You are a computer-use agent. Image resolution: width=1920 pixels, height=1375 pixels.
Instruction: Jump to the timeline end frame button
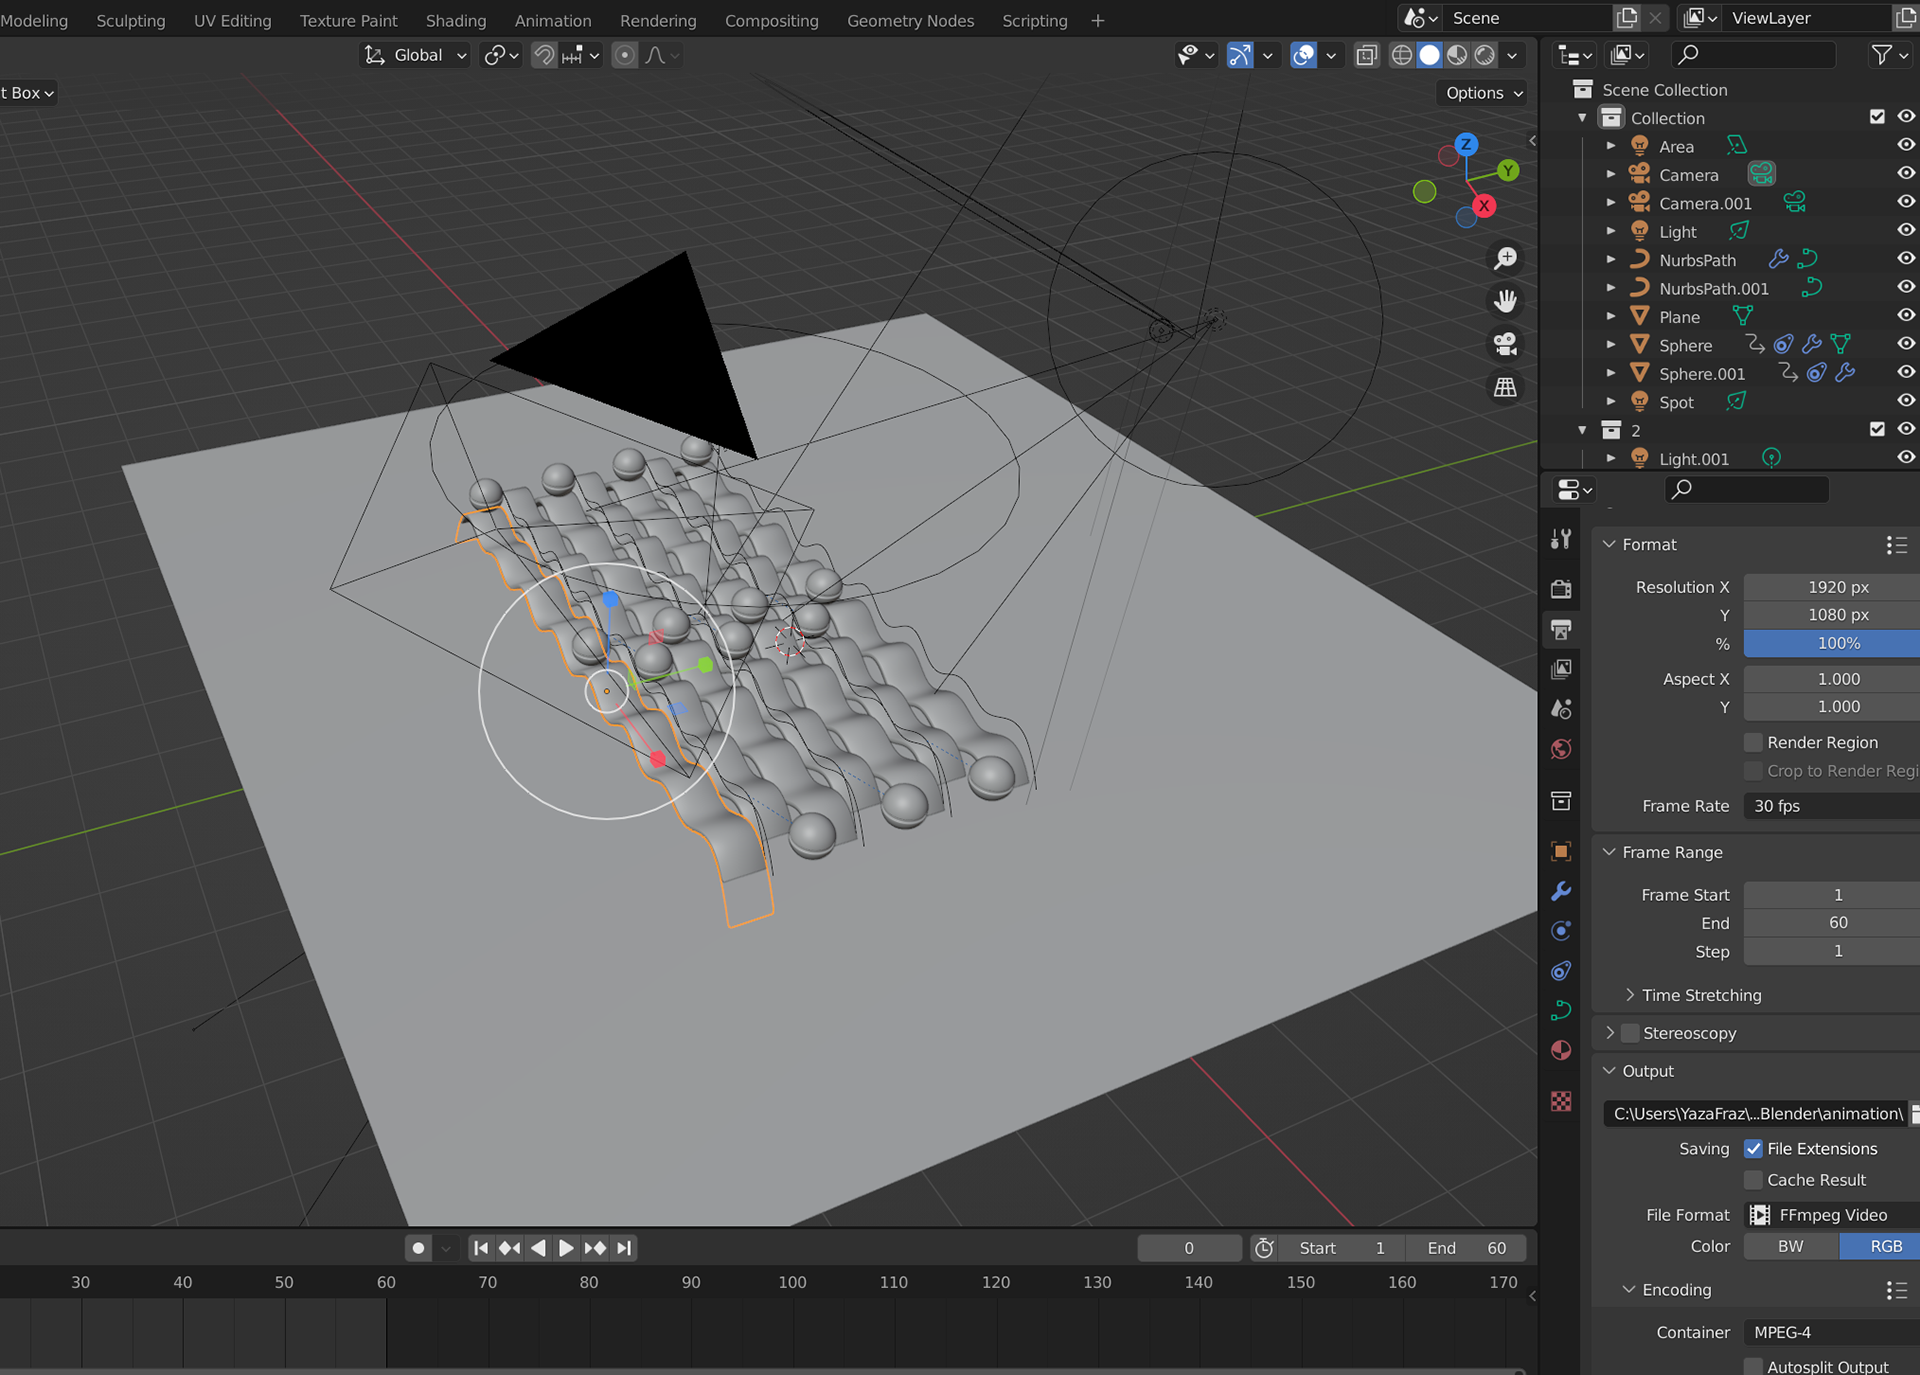pyautogui.click(x=624, y=1248)
